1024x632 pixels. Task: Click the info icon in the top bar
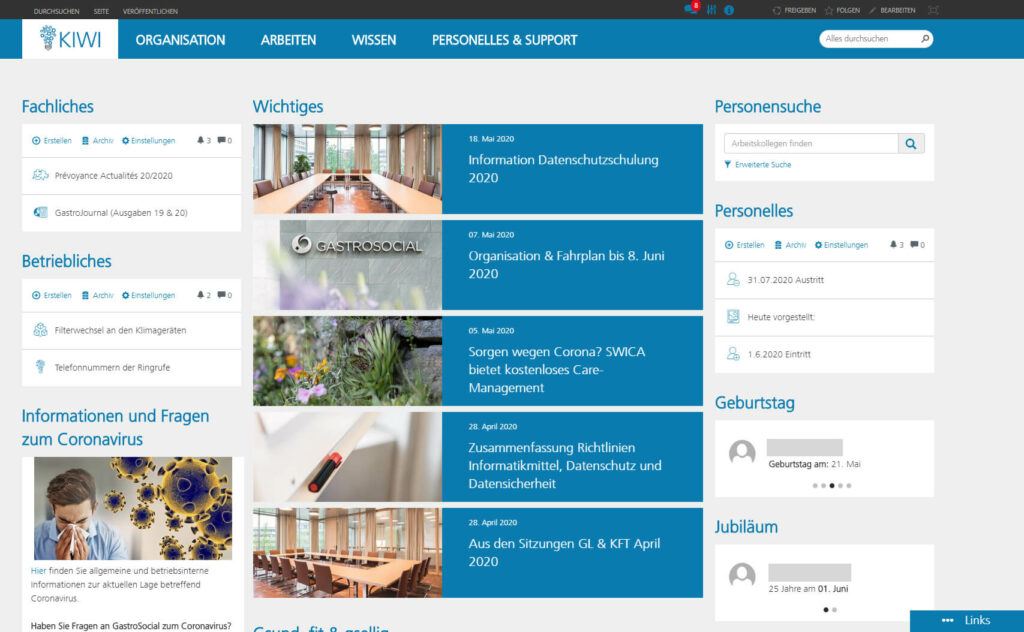click(x=730, y=10)
